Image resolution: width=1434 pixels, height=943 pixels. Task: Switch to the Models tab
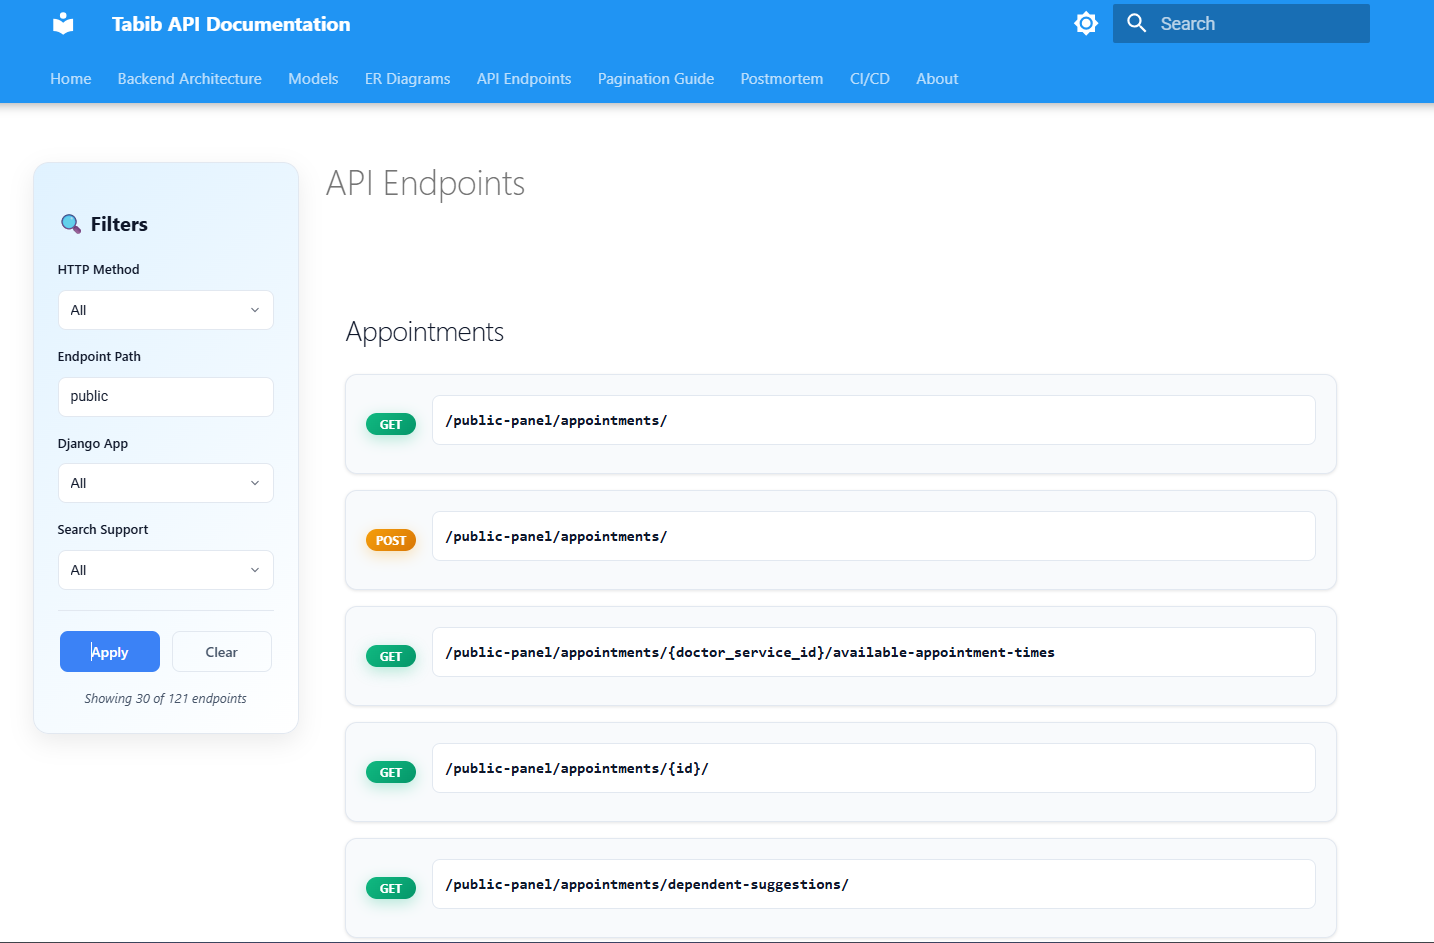[313, 79]
